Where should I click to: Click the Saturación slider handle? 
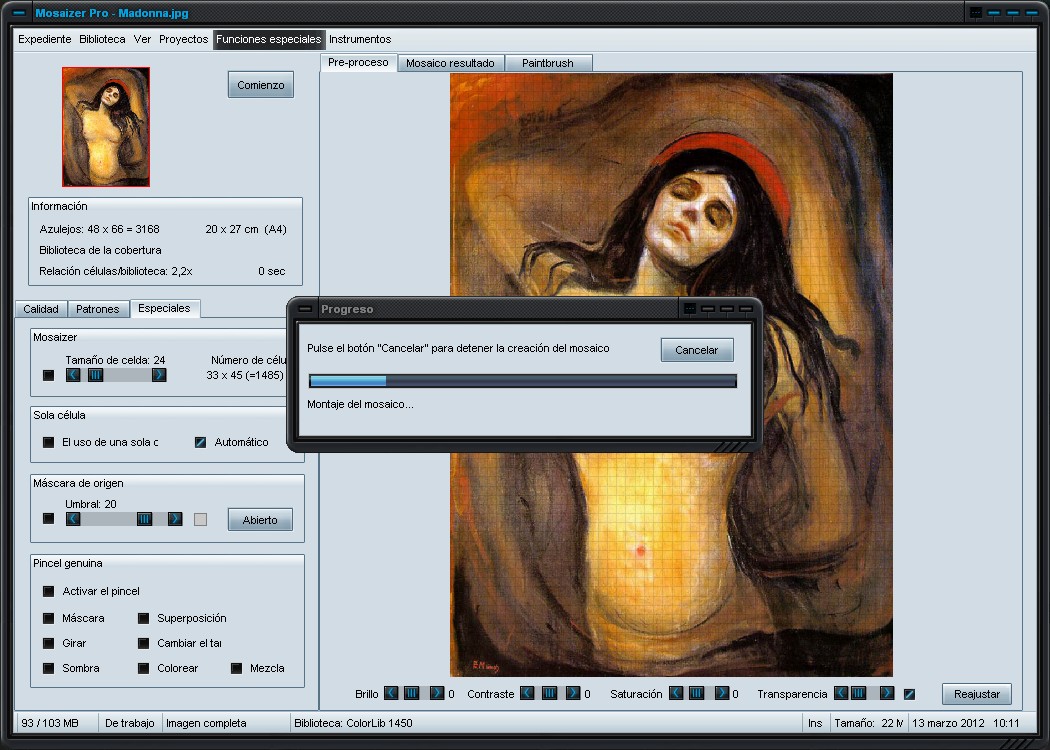coord(696,693)
